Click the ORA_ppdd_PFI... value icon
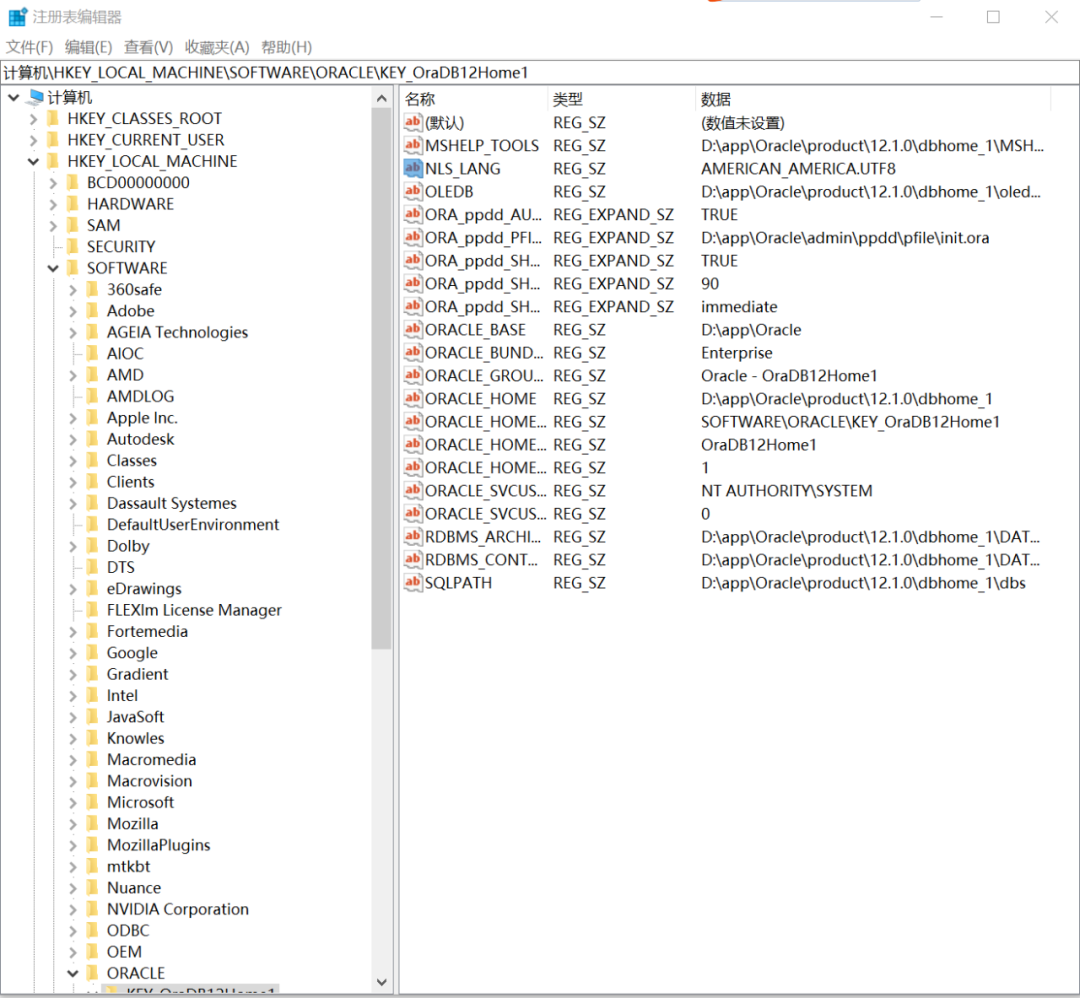Image resolution: width=1080 pixels, height=998 pixels. [413, 237]
